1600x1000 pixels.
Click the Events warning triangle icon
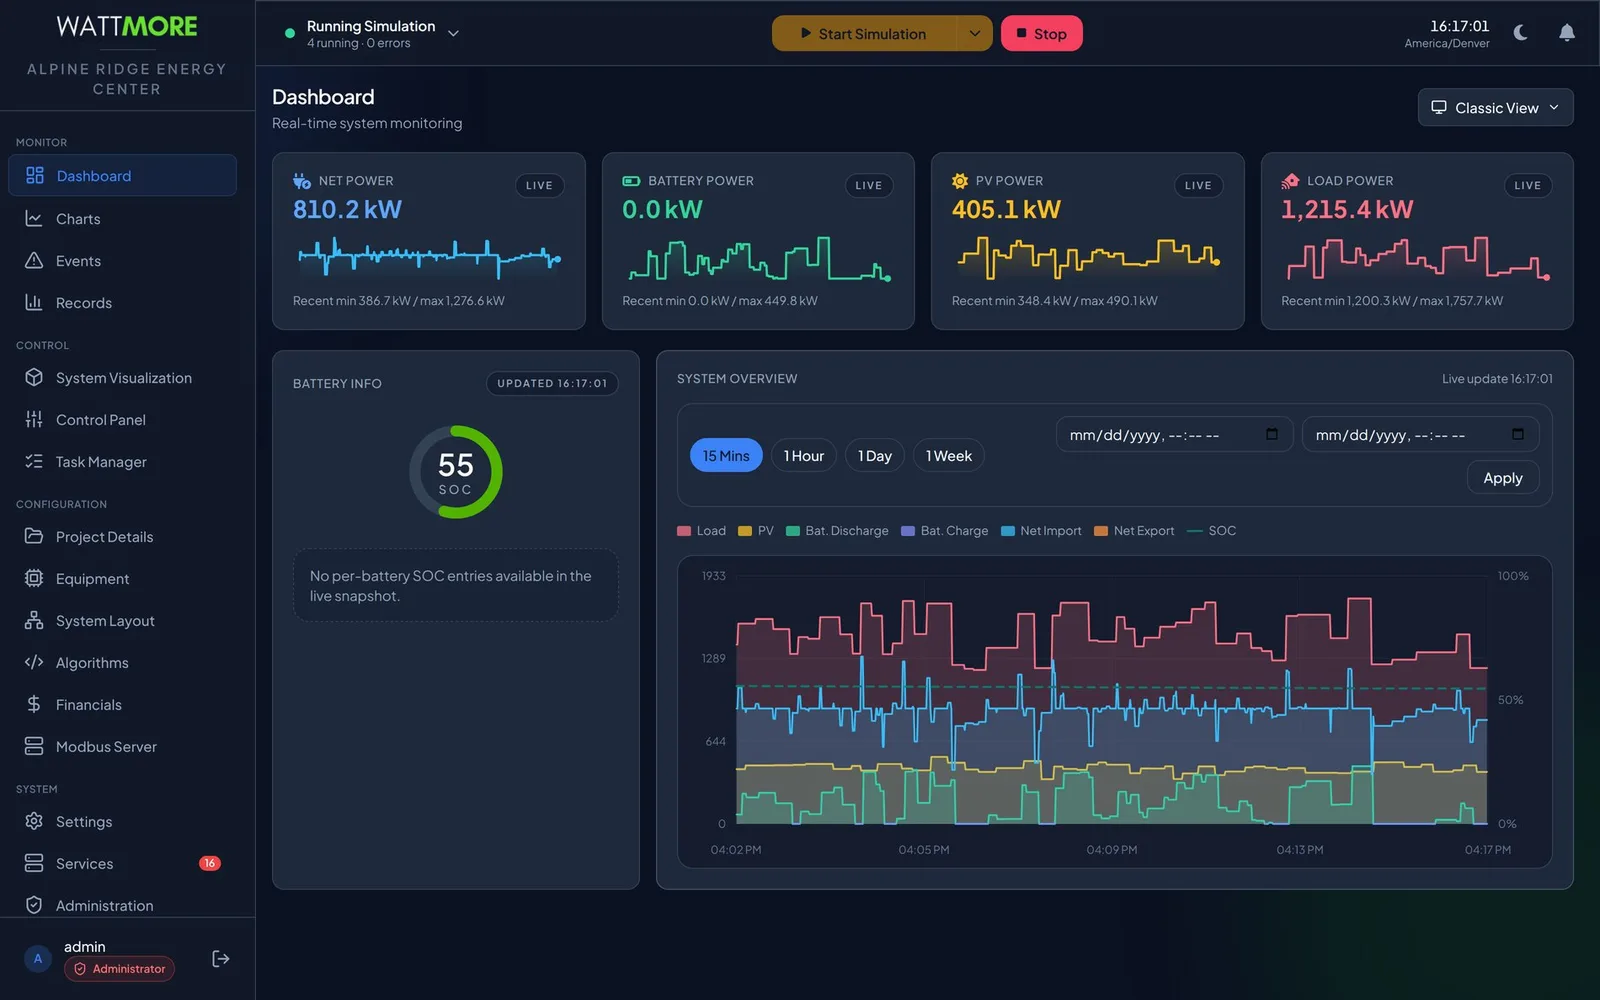click(x=34, y=260)
